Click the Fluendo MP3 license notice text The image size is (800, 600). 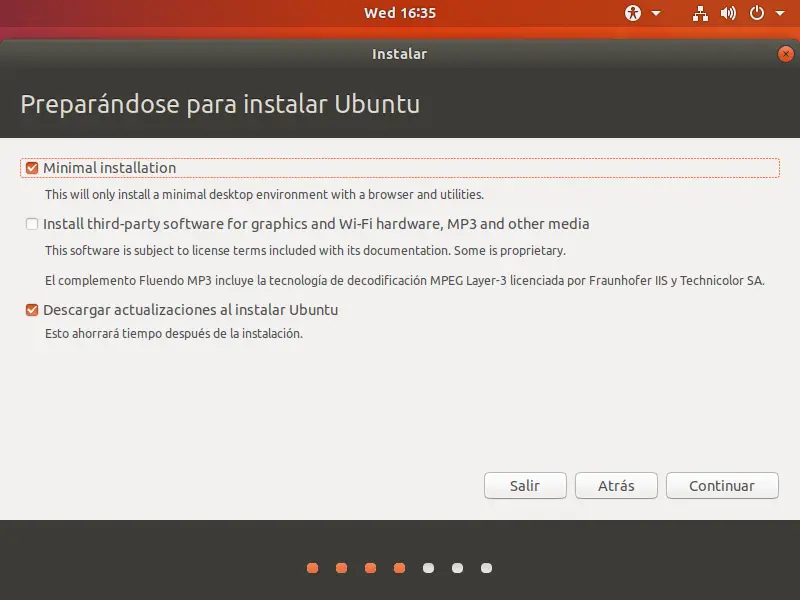coord(405,281)
